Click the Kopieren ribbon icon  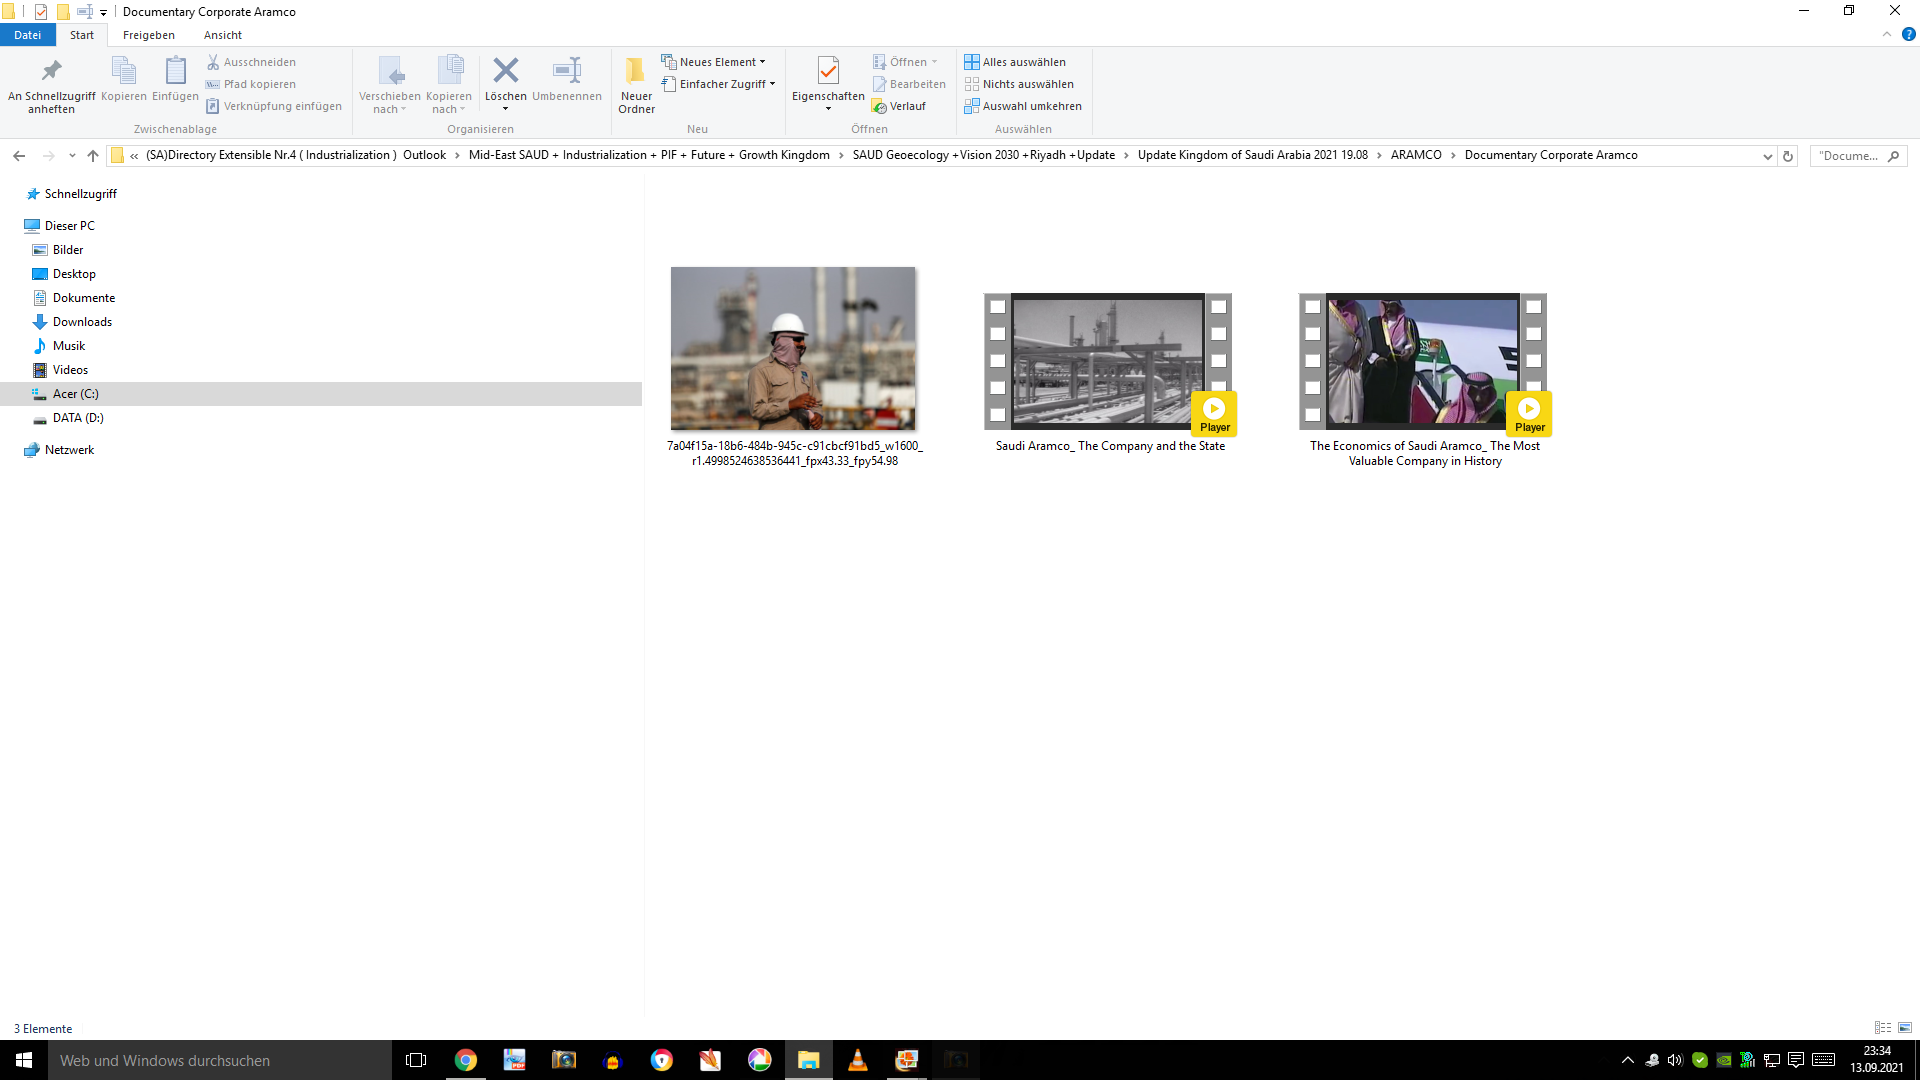coord(123,79)
